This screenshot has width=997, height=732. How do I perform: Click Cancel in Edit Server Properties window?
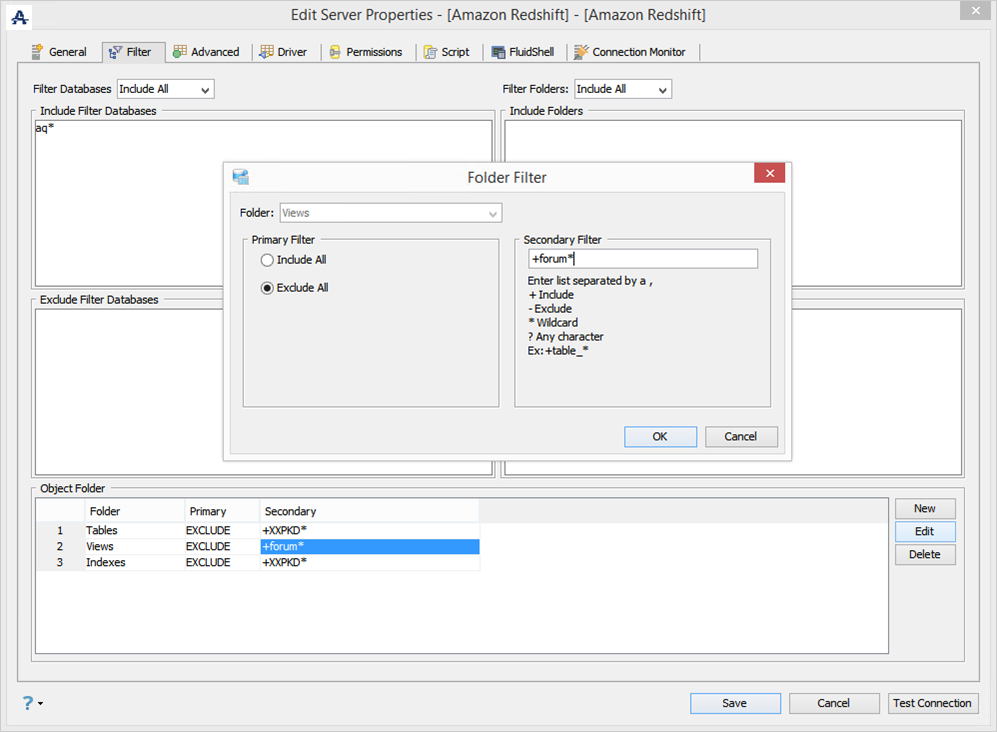click(834, 703)
